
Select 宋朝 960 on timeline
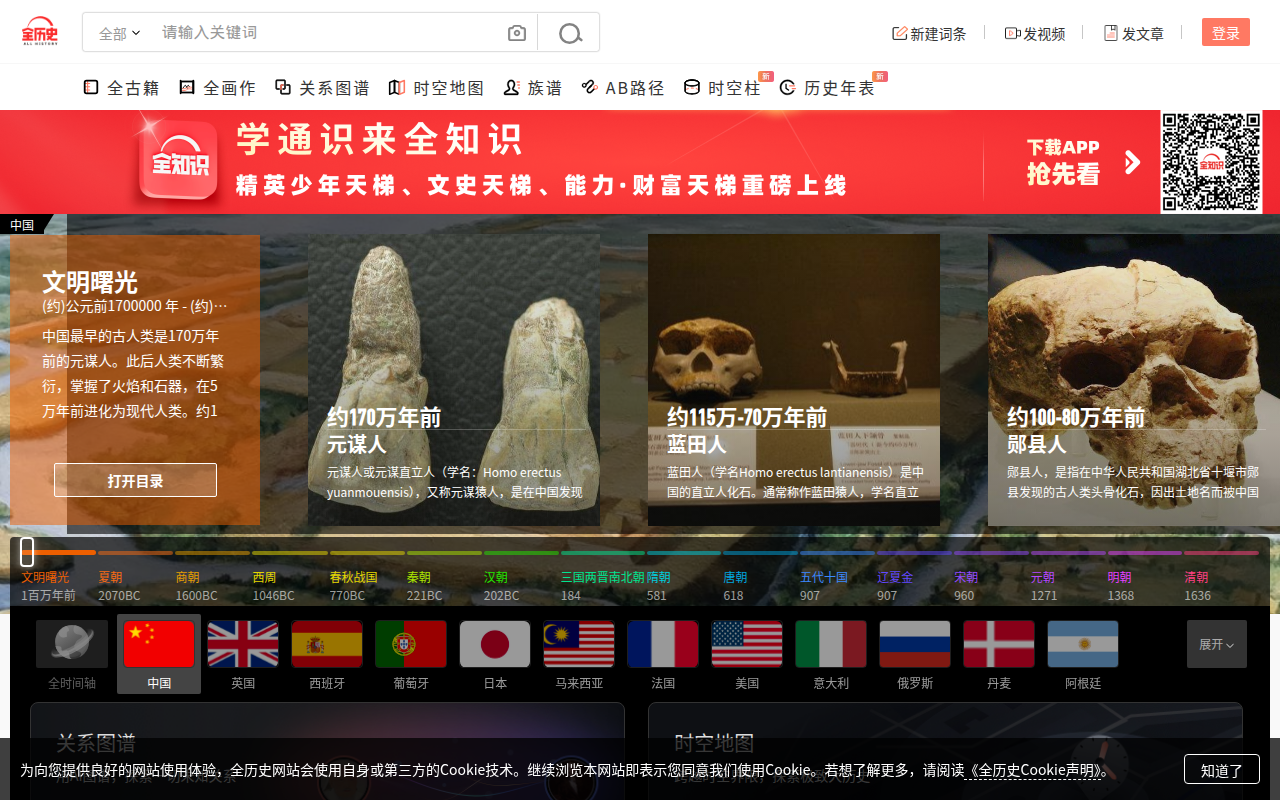[x=965, y=586]
